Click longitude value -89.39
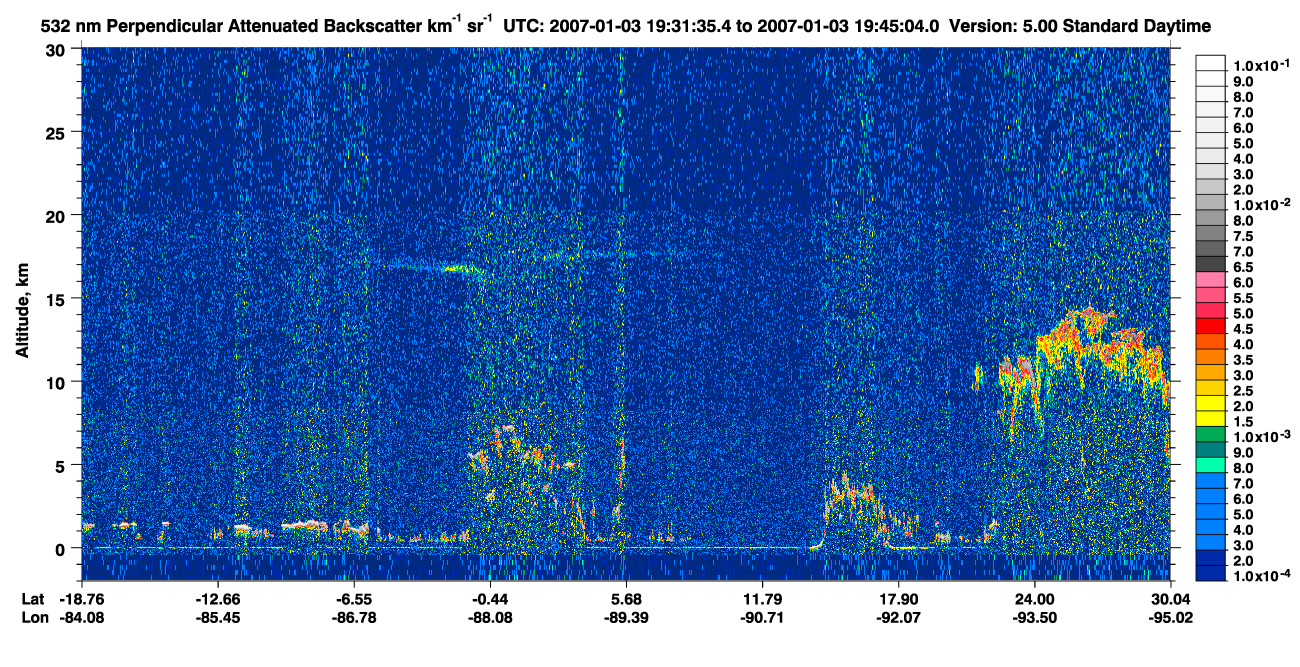The width and height of the screenshot is (1300, 667). pyautogui.click(x=626, y=617)
